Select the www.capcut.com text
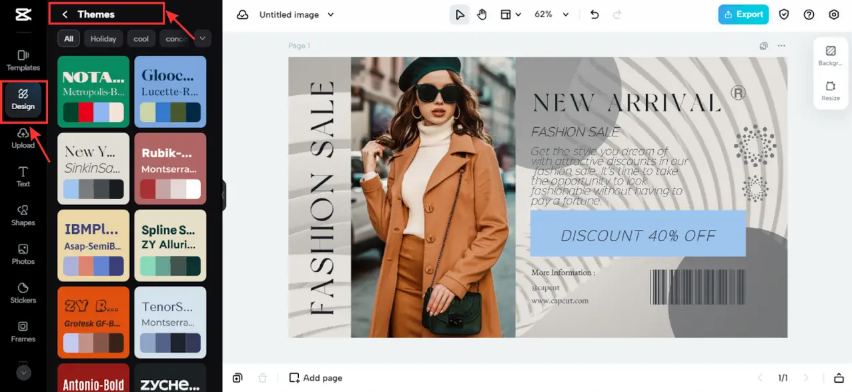Screen dimensions: 852x392 560,300
